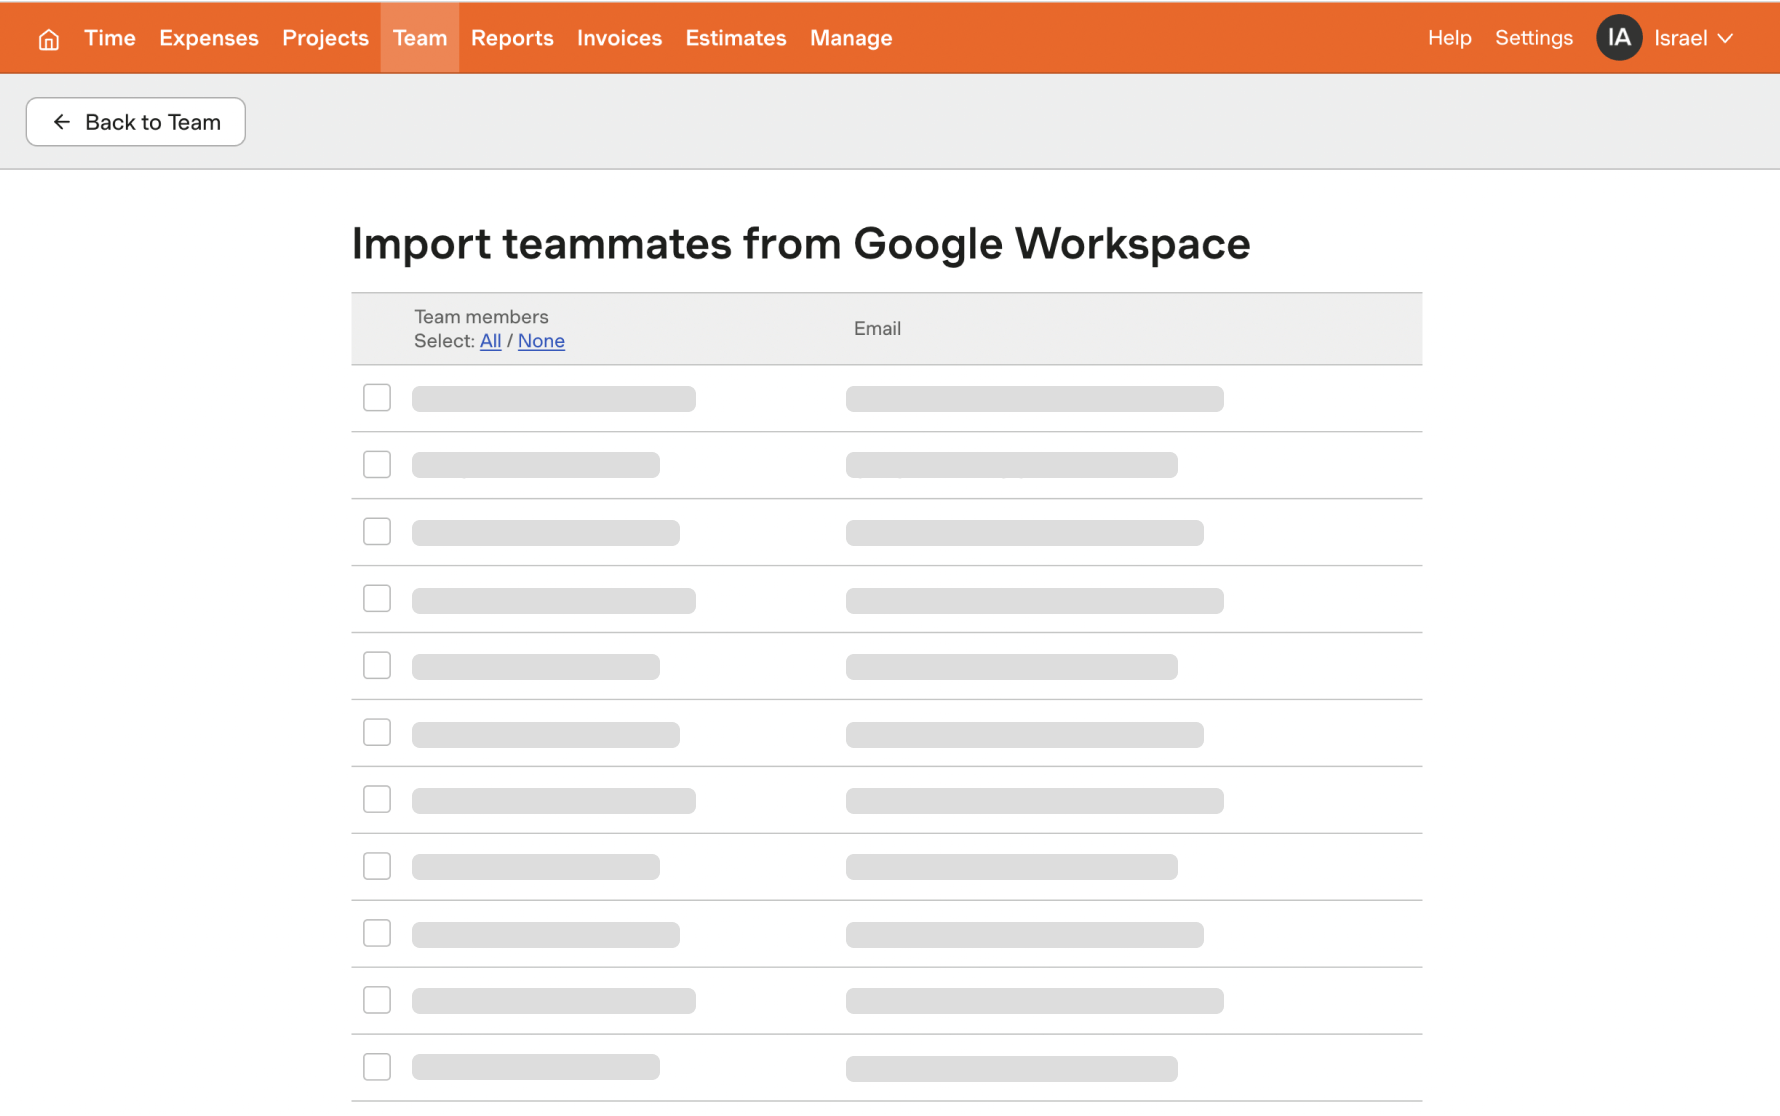Image resolution: width=1780 pixels, height=1116 pixels.
Task: Go to the home page icon
Action: coord(48,39)
